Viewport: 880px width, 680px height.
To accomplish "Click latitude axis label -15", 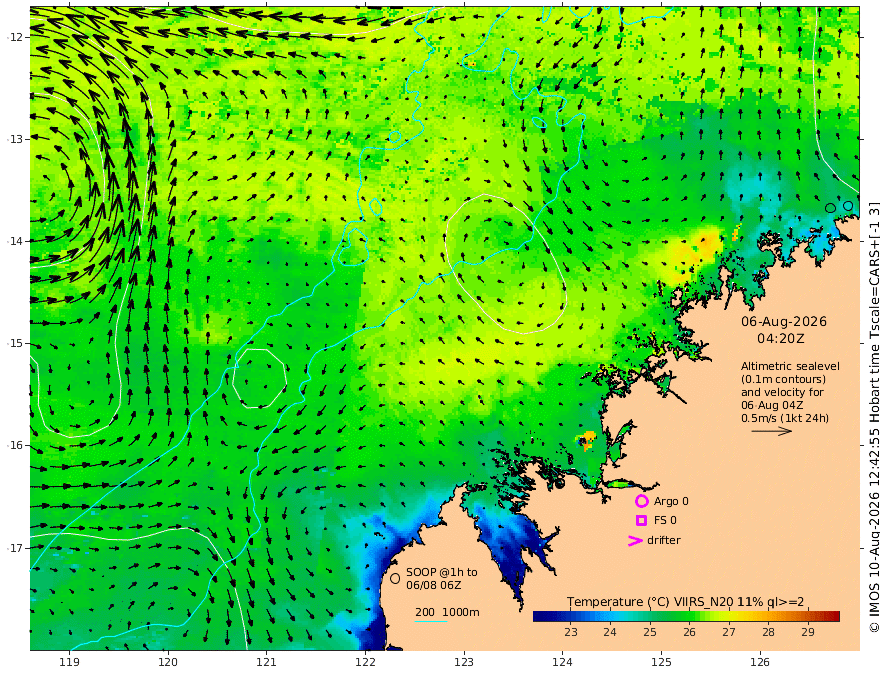I will (x=15, y=343).
